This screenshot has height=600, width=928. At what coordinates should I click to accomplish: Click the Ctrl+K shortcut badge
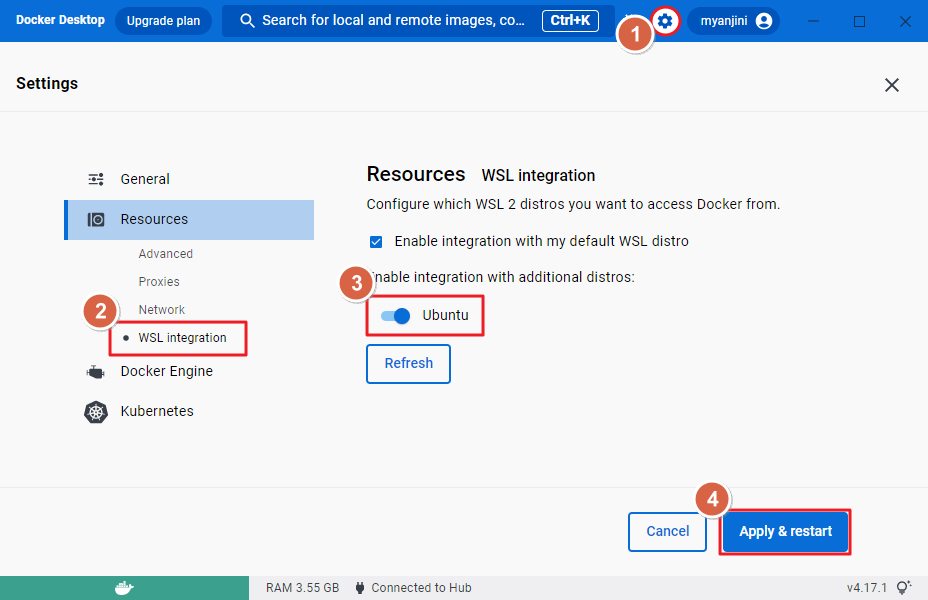[571, 21]
